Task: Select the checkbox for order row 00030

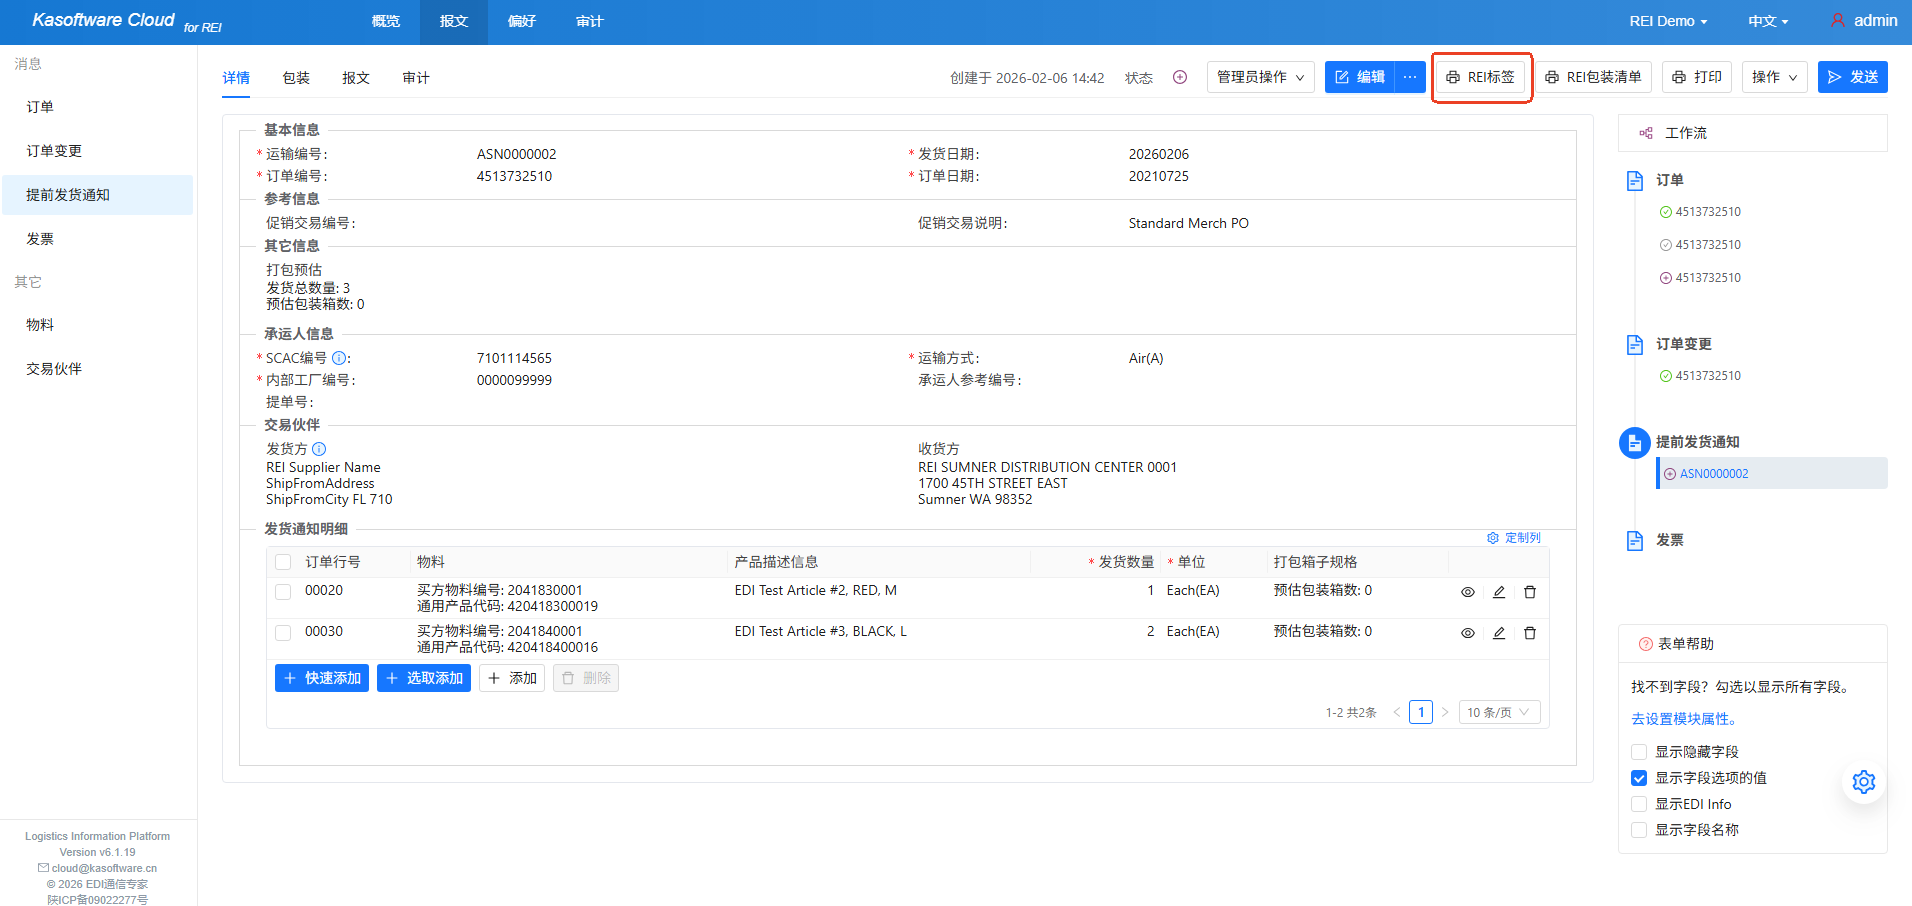Action: (x=283, y=633)
